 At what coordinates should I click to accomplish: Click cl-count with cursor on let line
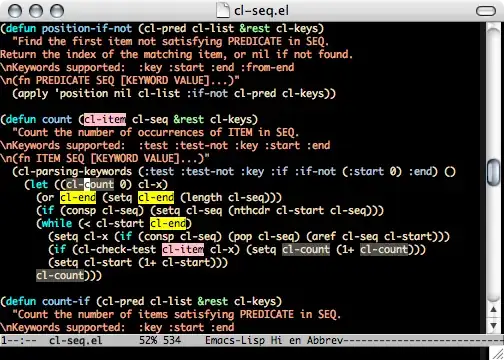click(90, 185)
